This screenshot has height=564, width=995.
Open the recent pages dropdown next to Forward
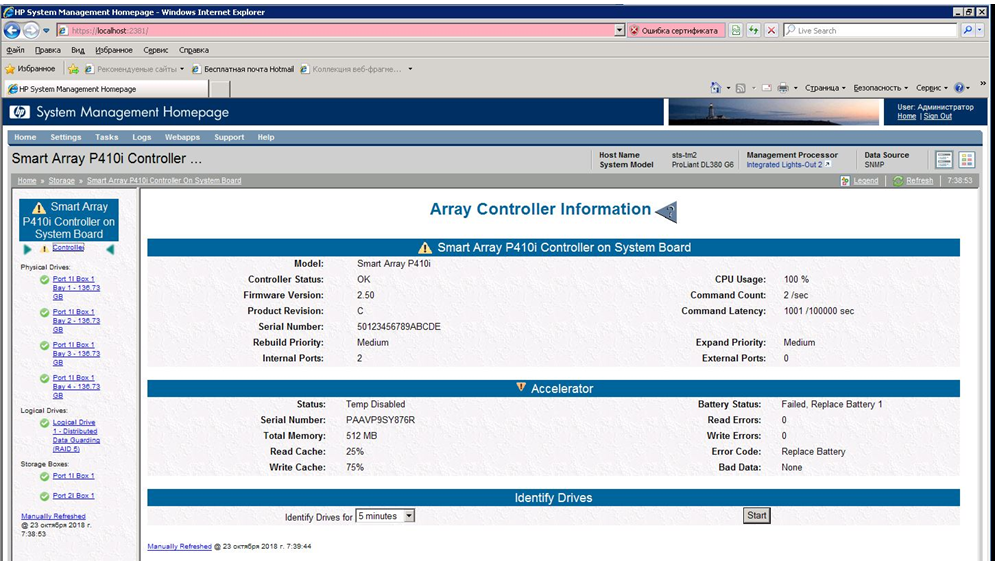46,30
